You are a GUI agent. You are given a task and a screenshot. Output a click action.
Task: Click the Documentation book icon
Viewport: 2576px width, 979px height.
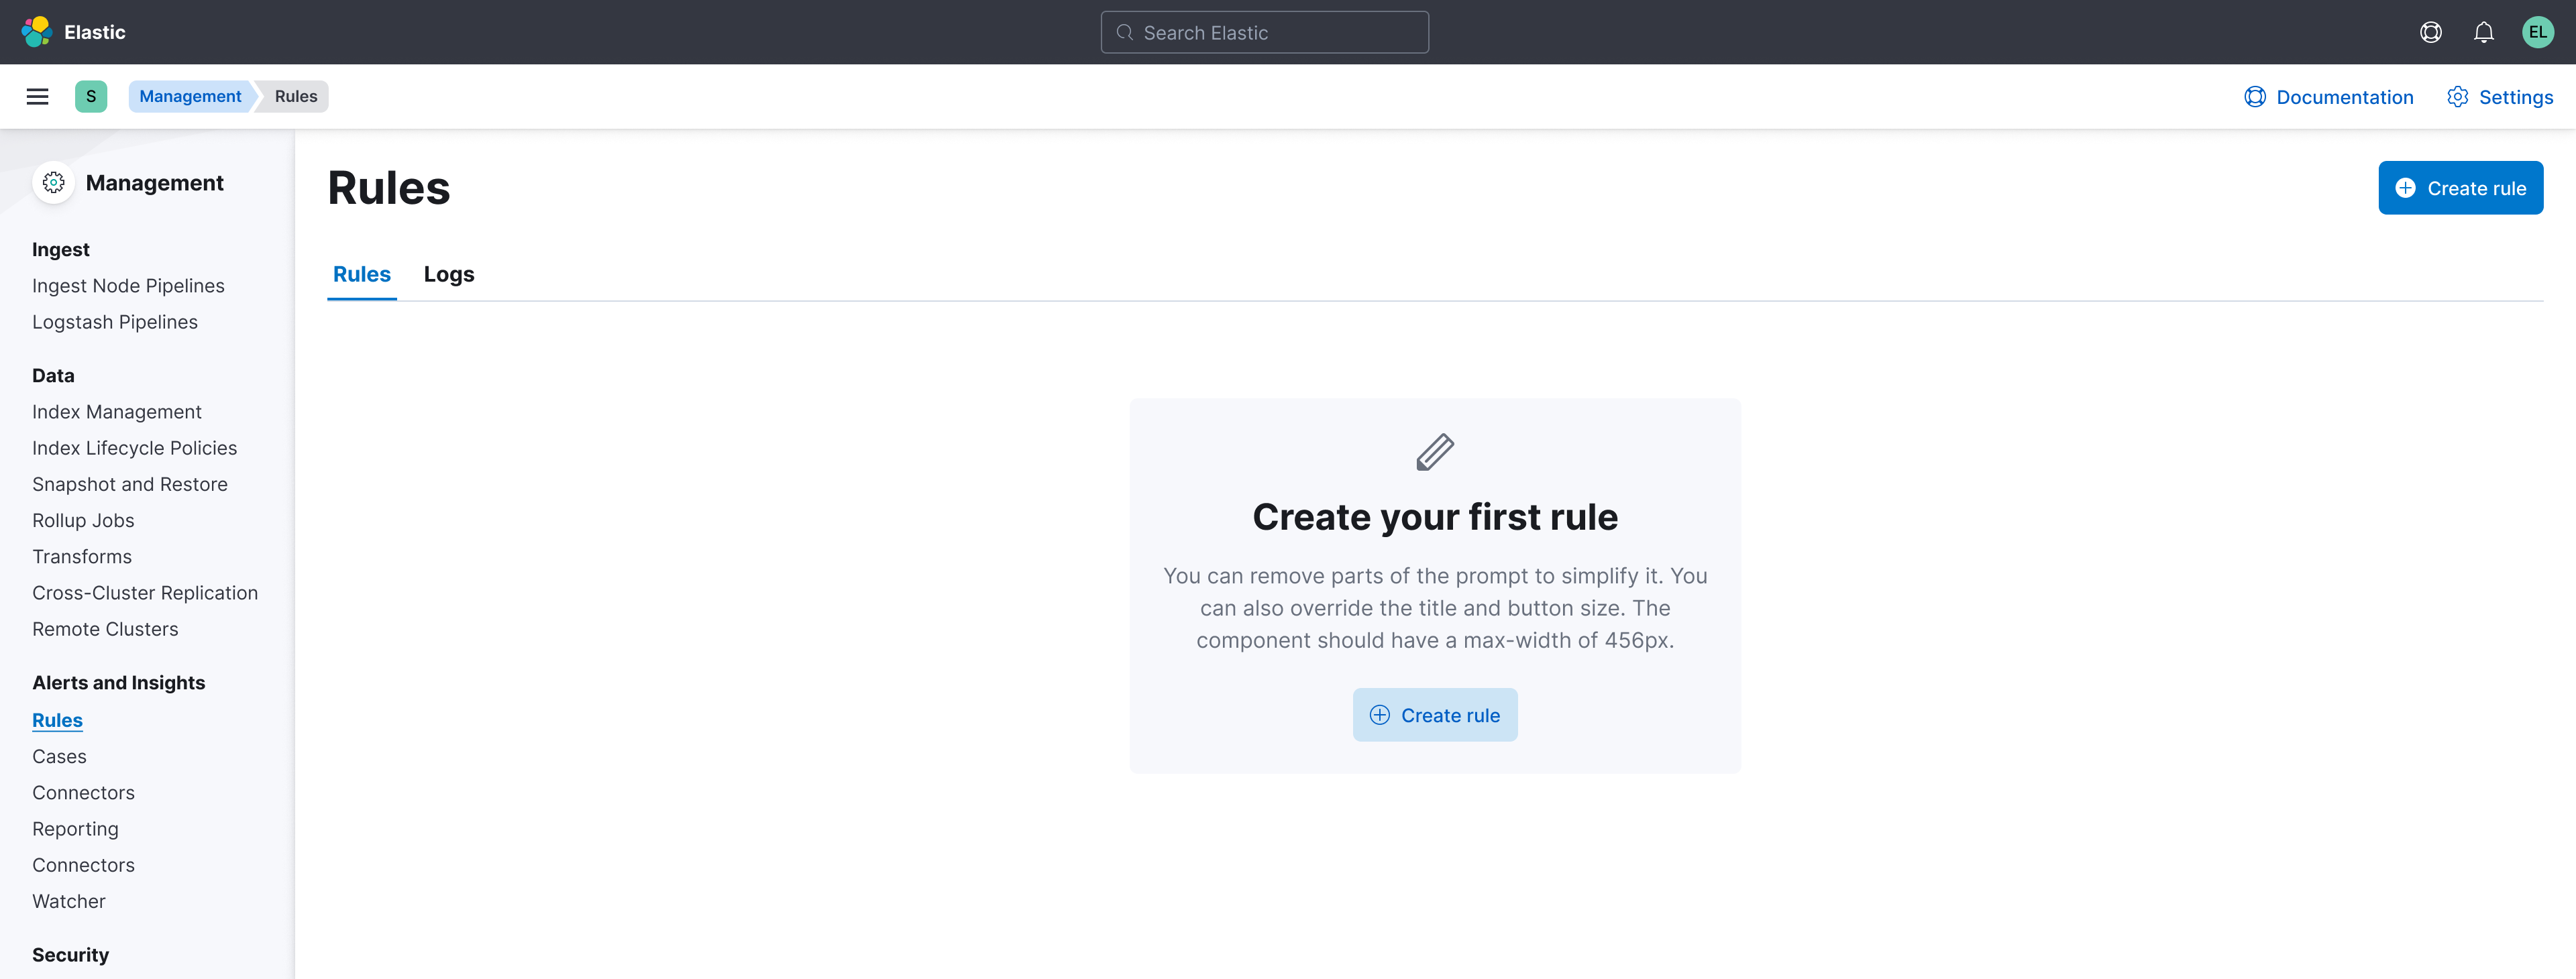coord(2256,96)
